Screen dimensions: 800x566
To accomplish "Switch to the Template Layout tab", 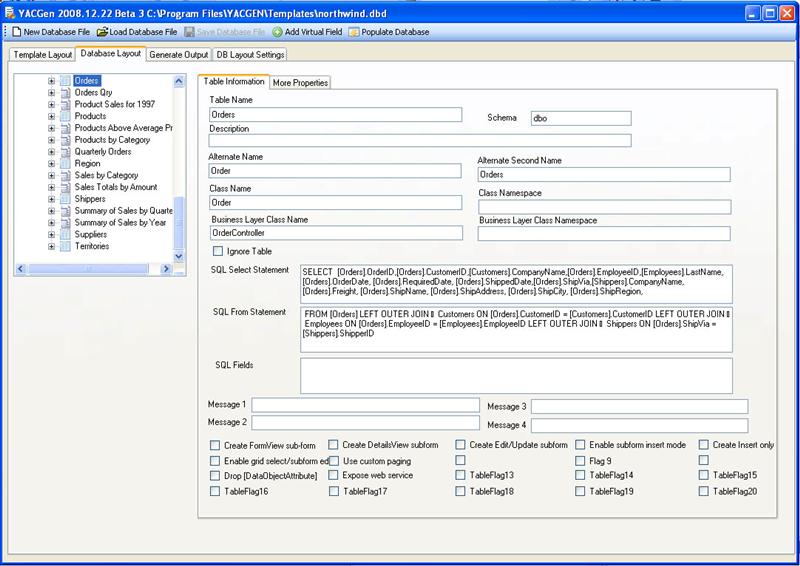I will coord(42,55).
